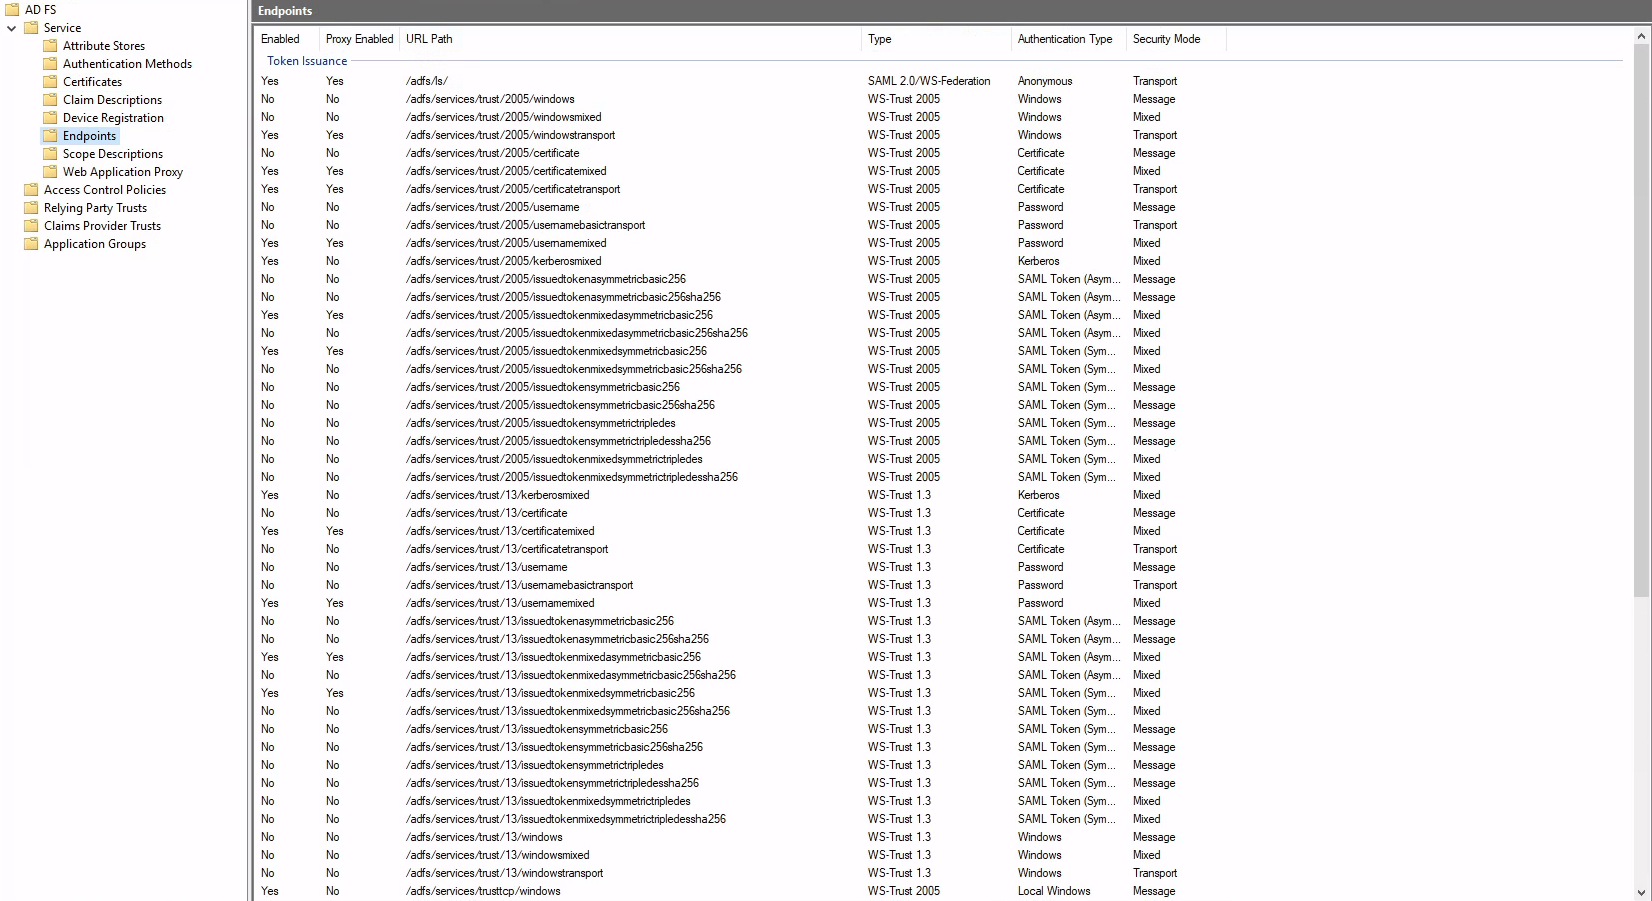Click the Relying Party Trusts folder icon
1652x901 pixels.
coord(31,207)
